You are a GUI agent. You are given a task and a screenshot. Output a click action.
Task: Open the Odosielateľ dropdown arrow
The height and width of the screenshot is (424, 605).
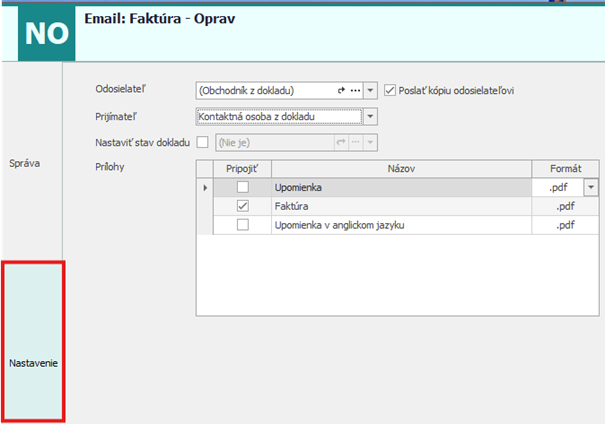370,90
